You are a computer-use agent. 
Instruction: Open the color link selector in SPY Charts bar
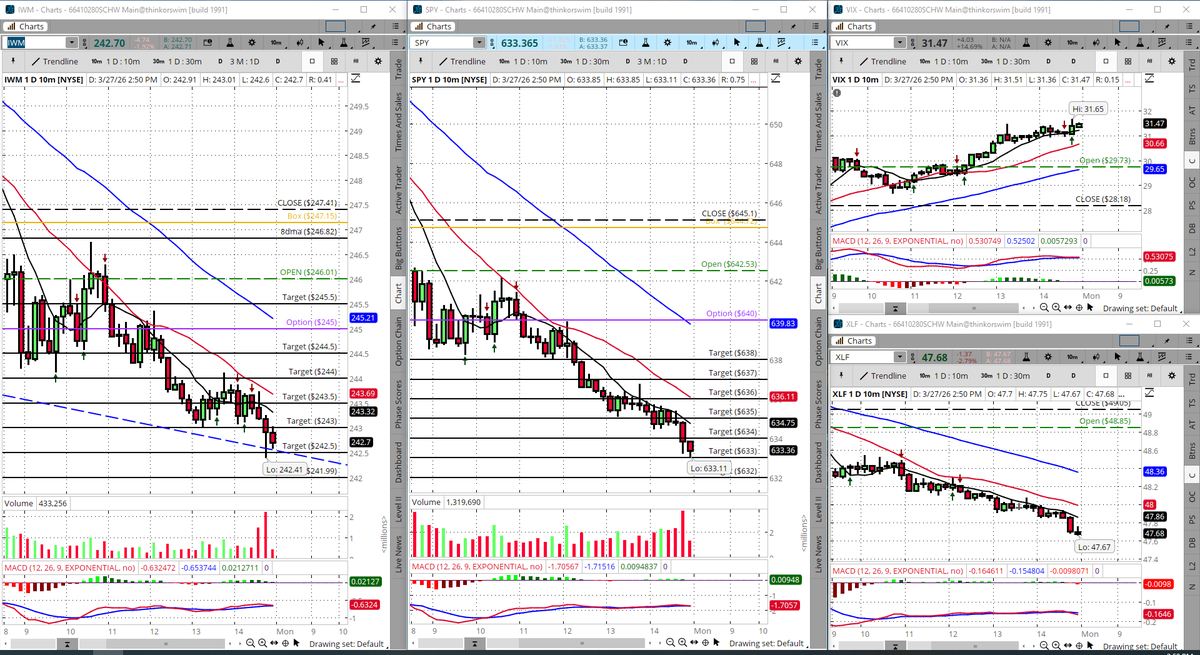pyautogui.click(x=756, y=26)
